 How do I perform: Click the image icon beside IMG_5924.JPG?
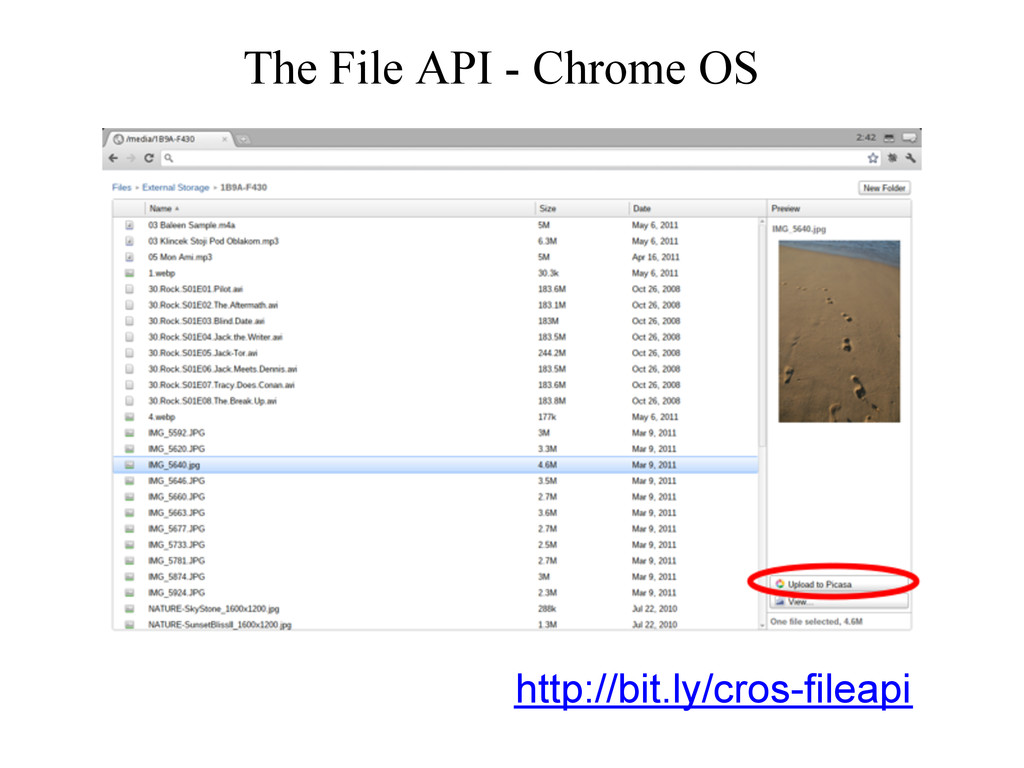pos(129,593)
